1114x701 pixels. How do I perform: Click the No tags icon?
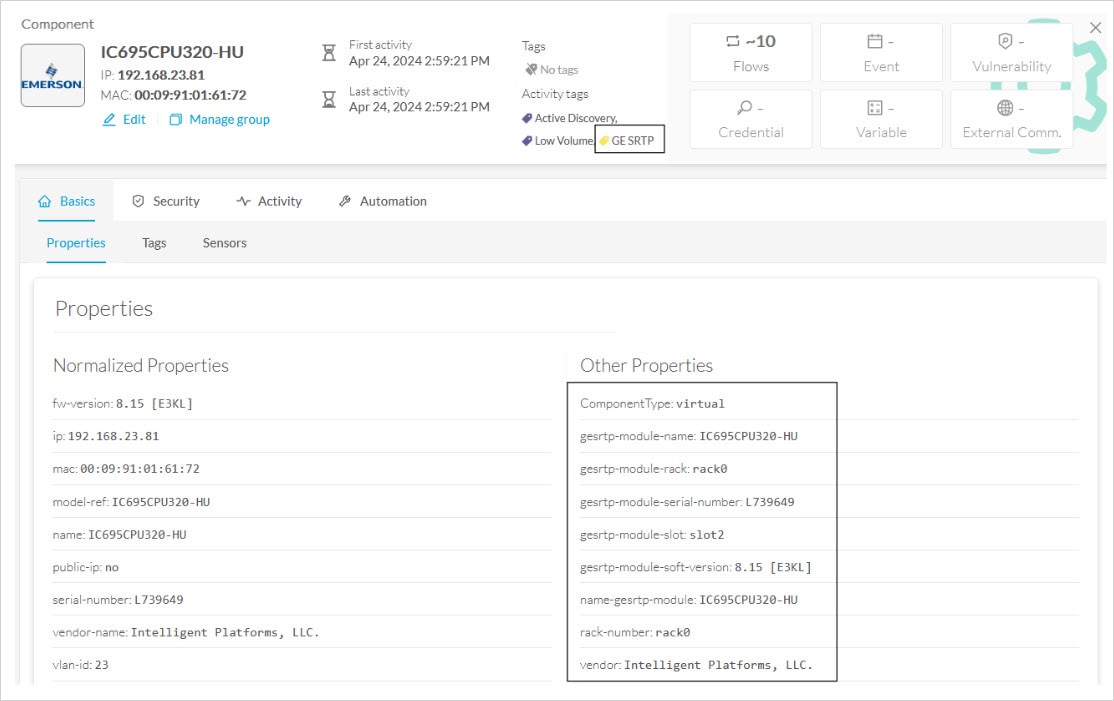point(531,69)
